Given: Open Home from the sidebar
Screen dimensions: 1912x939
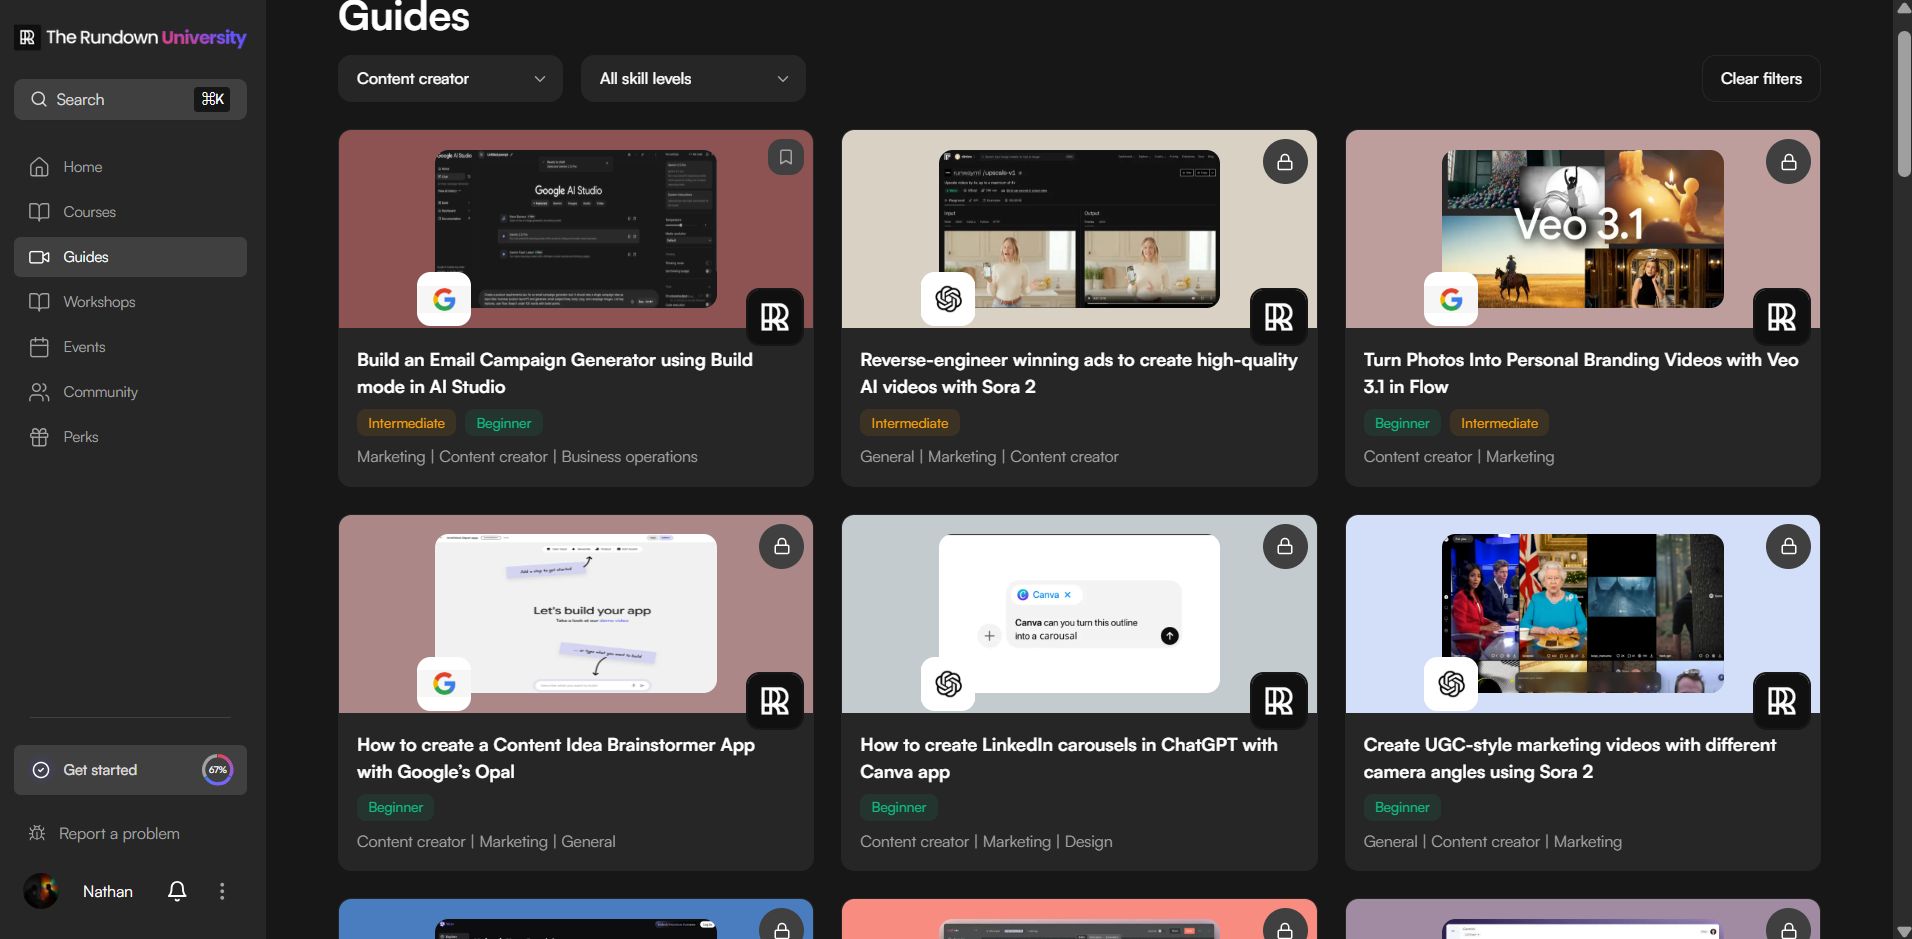Looking at the screenshot, I should 130,167.
